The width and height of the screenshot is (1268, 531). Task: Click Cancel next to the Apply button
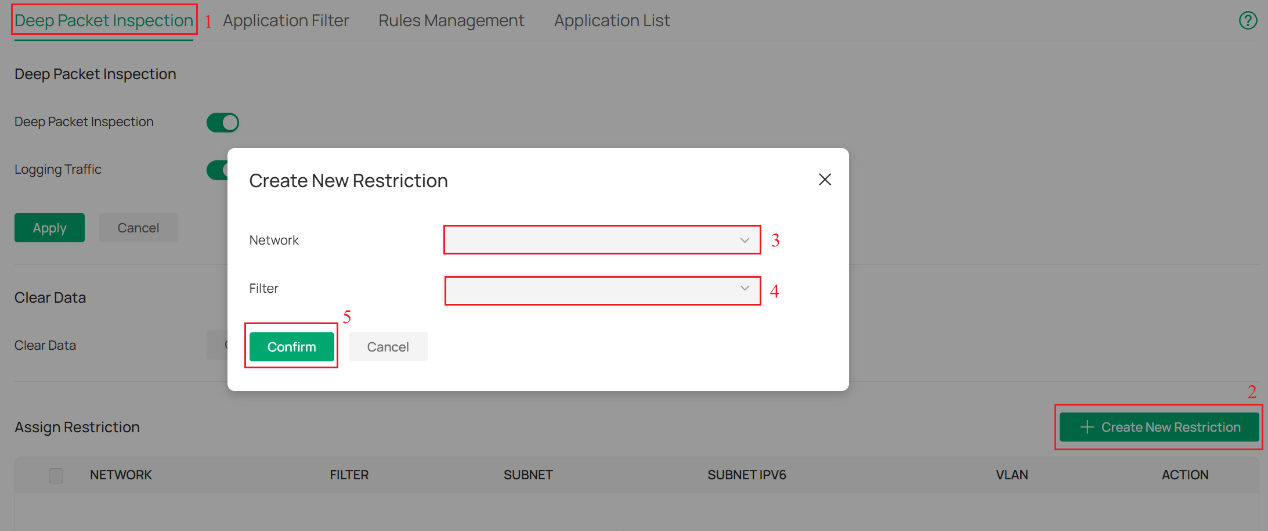[x=138, y=228]
